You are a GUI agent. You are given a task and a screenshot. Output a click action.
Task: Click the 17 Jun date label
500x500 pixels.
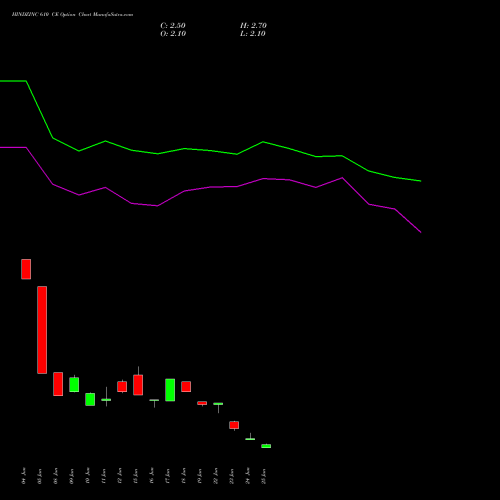click(x=168, y=476)
